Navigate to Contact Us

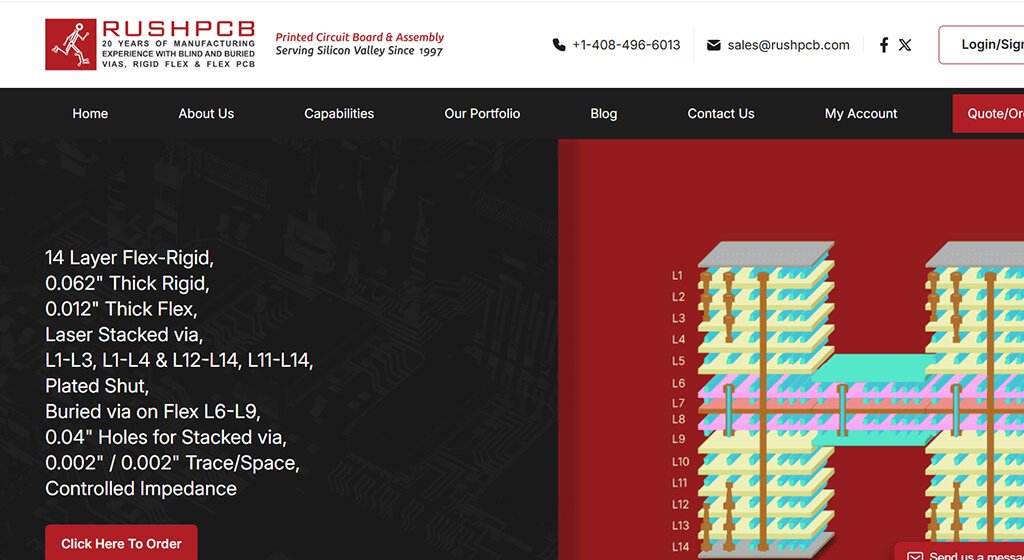point(721,114)
